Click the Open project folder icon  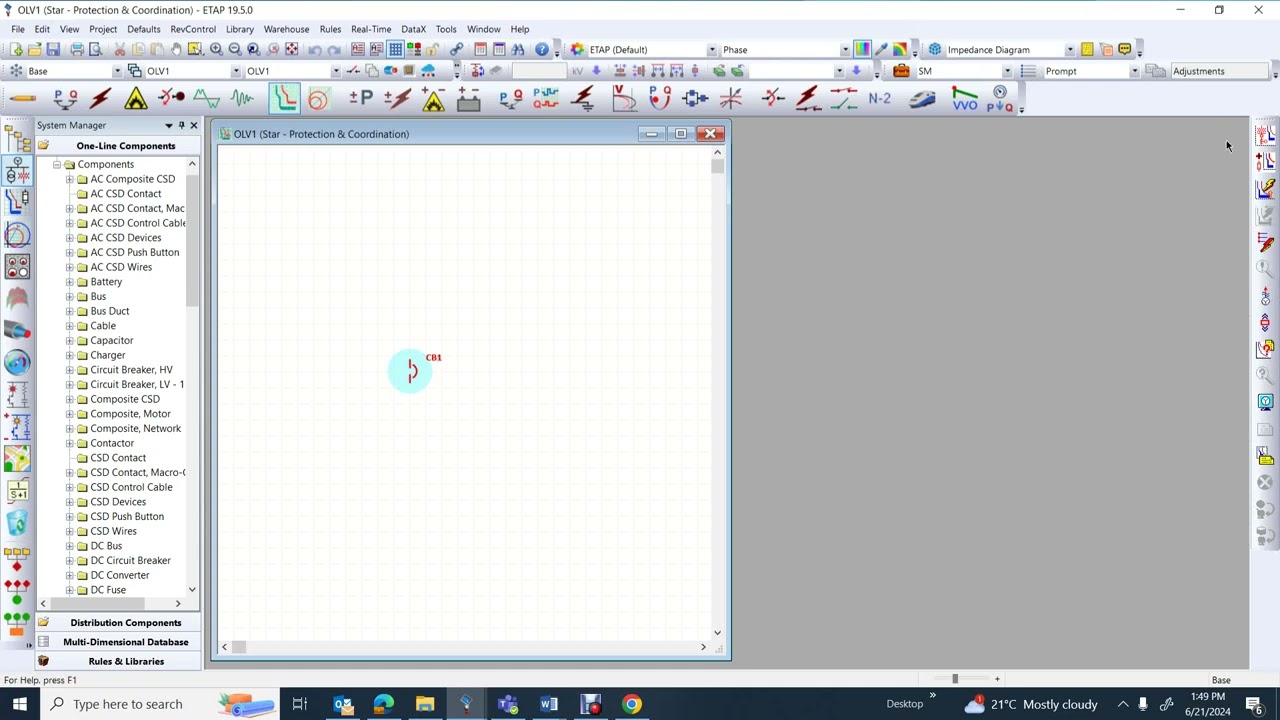coord(34,49)
